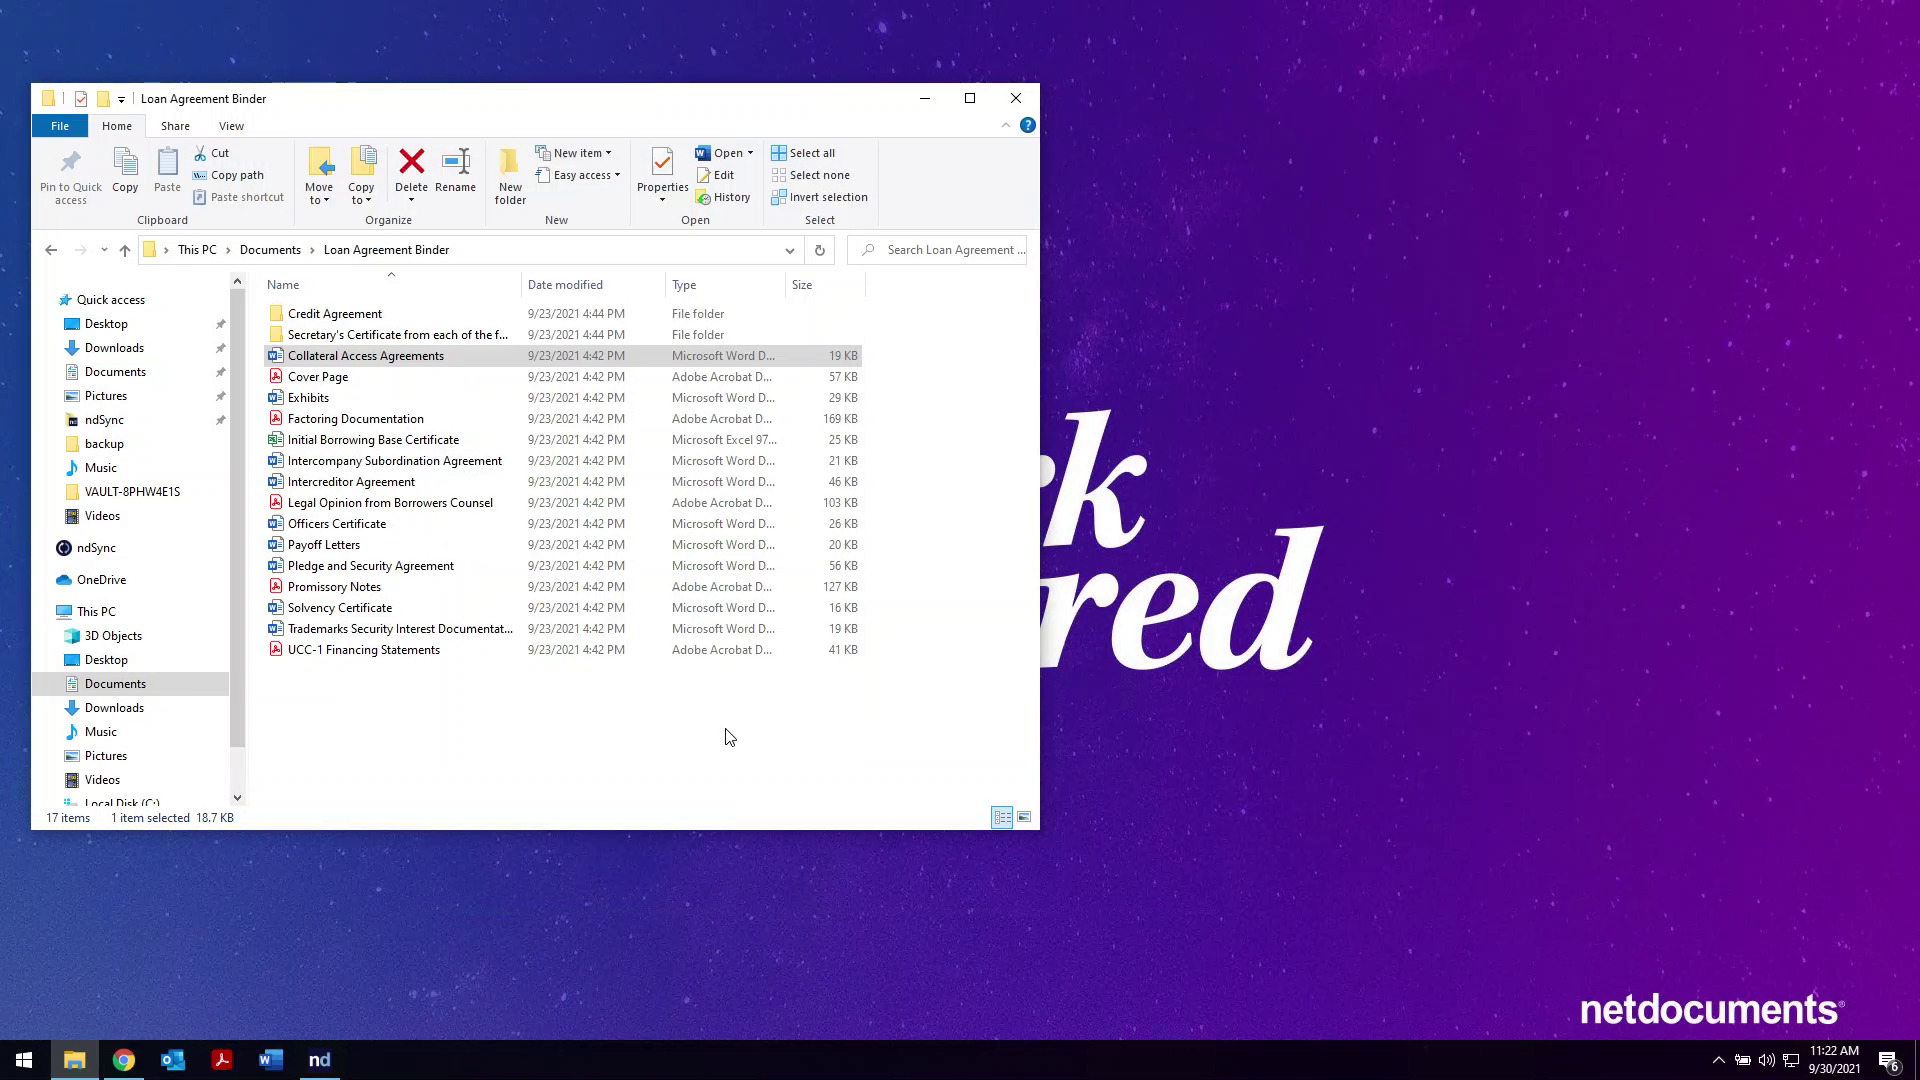
Task: Sort by Date modified column header
Action: (x=592, y=285)
